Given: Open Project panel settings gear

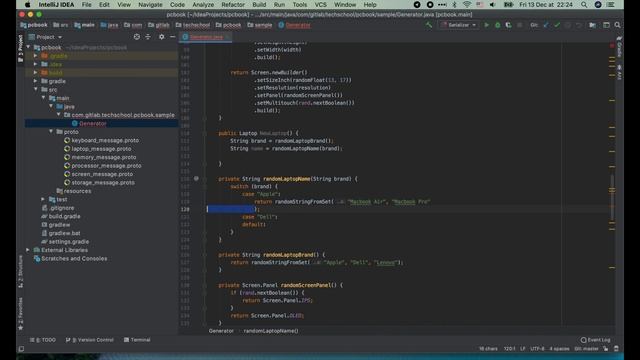Looking at the screenshot, I should (162, 37).
